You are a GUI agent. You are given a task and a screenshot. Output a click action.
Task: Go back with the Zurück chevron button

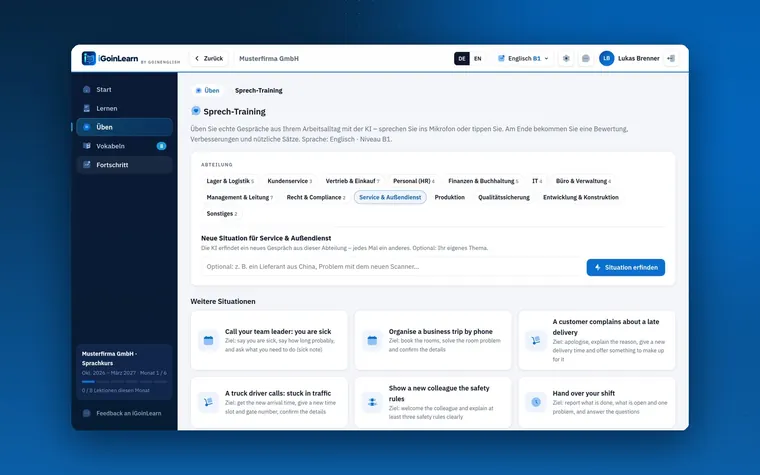209,58
